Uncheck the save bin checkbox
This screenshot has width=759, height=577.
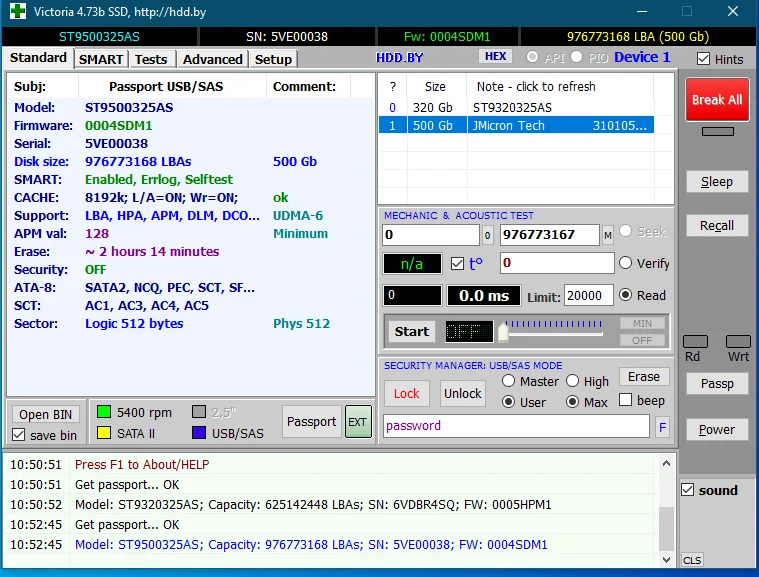point(19,435)
